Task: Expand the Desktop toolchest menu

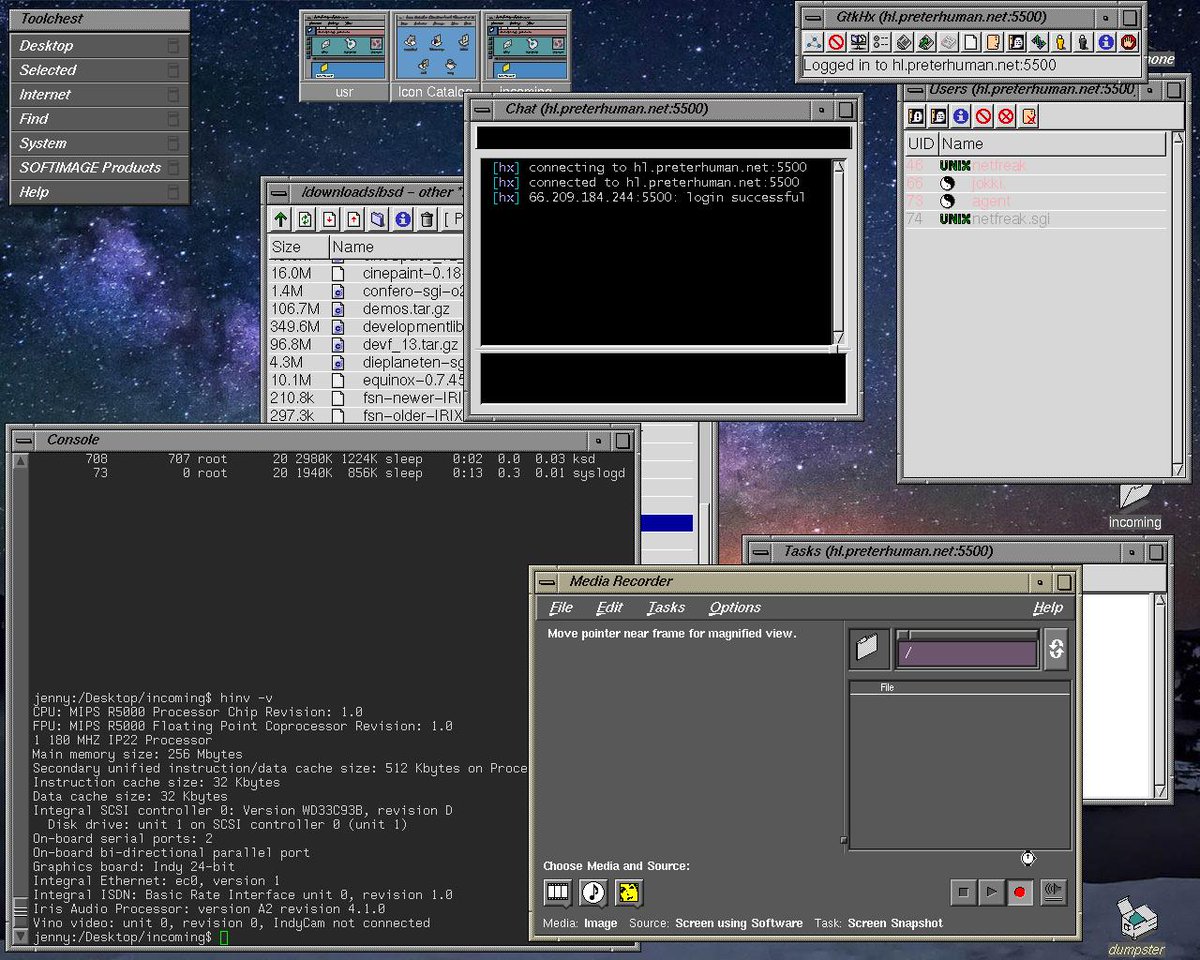Action: (x=47, y=45)
